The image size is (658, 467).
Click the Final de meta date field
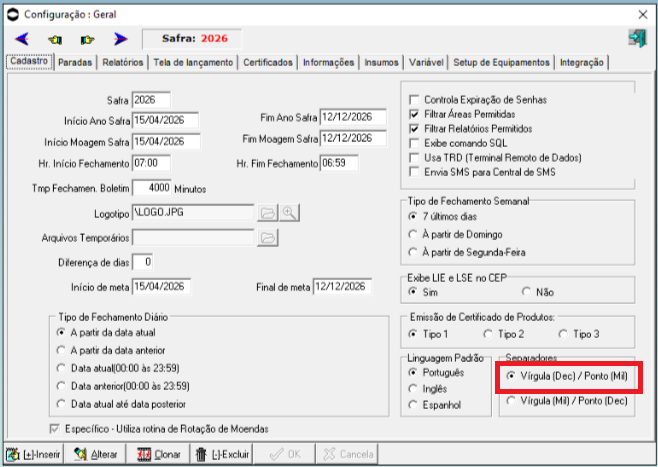pyautogui.click(x=342, y=287)
